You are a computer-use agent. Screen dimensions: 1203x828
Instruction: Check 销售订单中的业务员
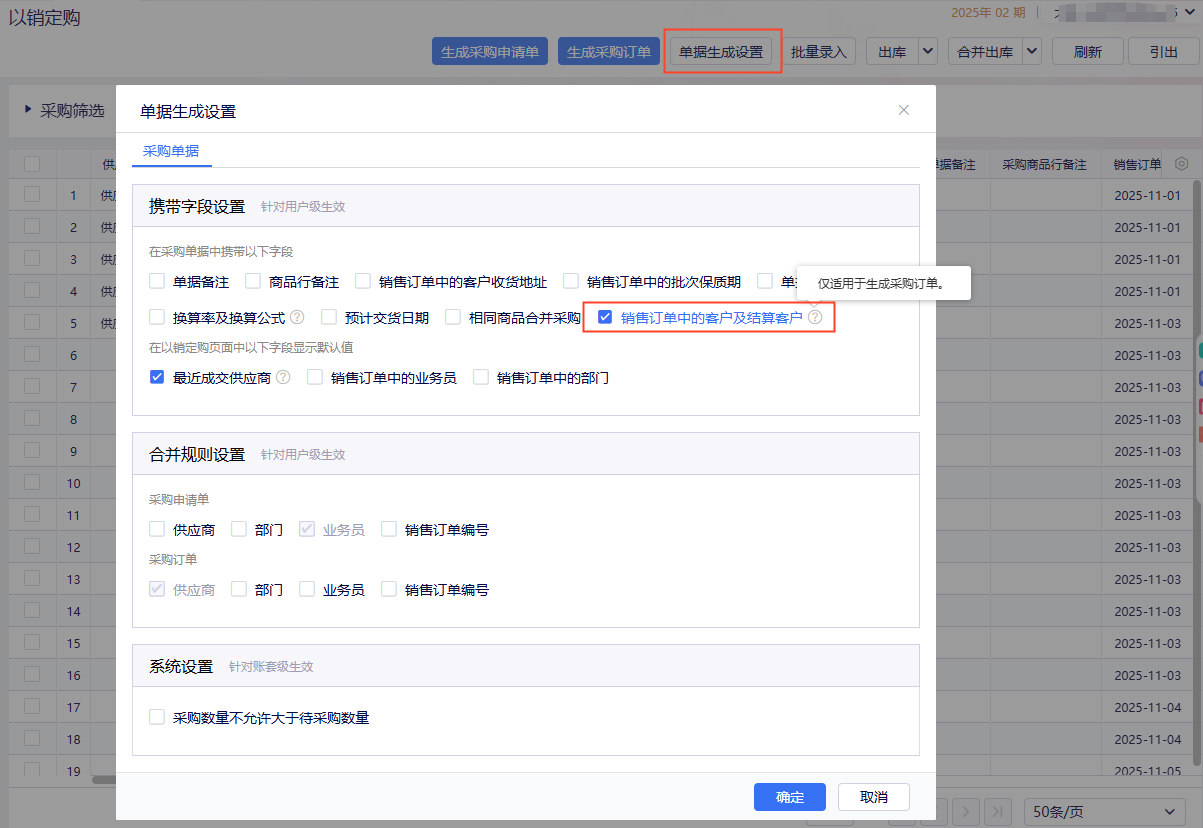315,377
